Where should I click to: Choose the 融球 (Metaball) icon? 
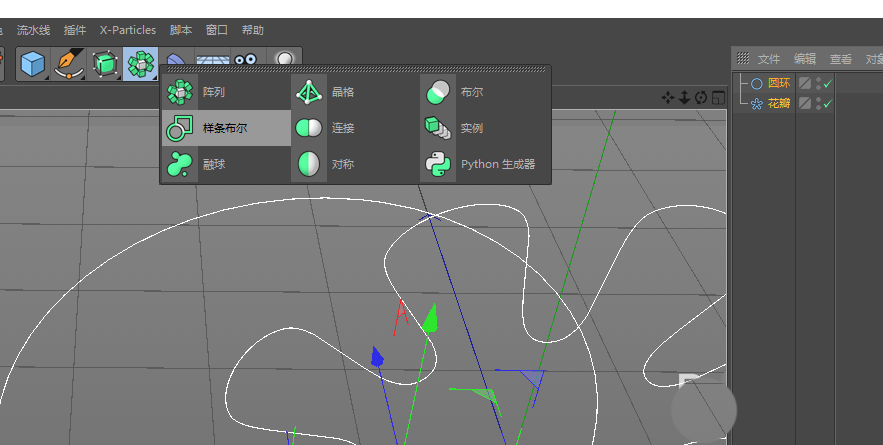pyautogui.click(x=180, y=164)
